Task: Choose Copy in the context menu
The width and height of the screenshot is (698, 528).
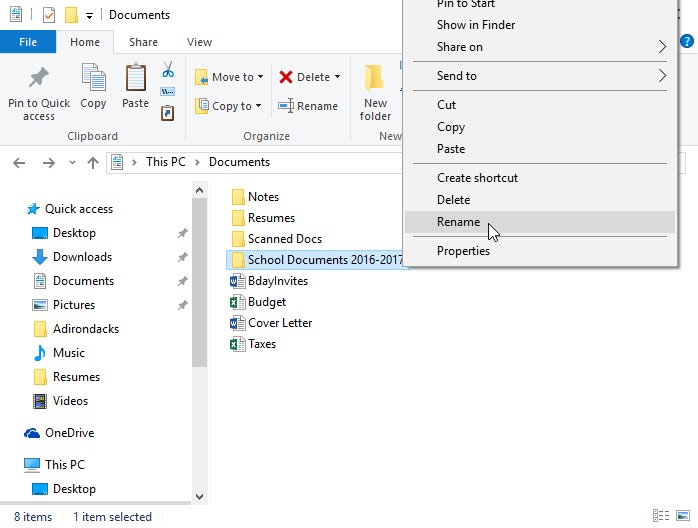Action: tap(540, 127)
